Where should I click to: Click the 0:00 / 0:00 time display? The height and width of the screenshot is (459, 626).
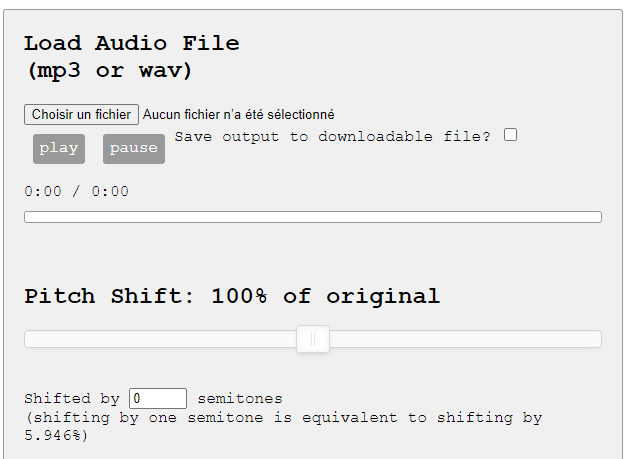[x=77, y=191]
